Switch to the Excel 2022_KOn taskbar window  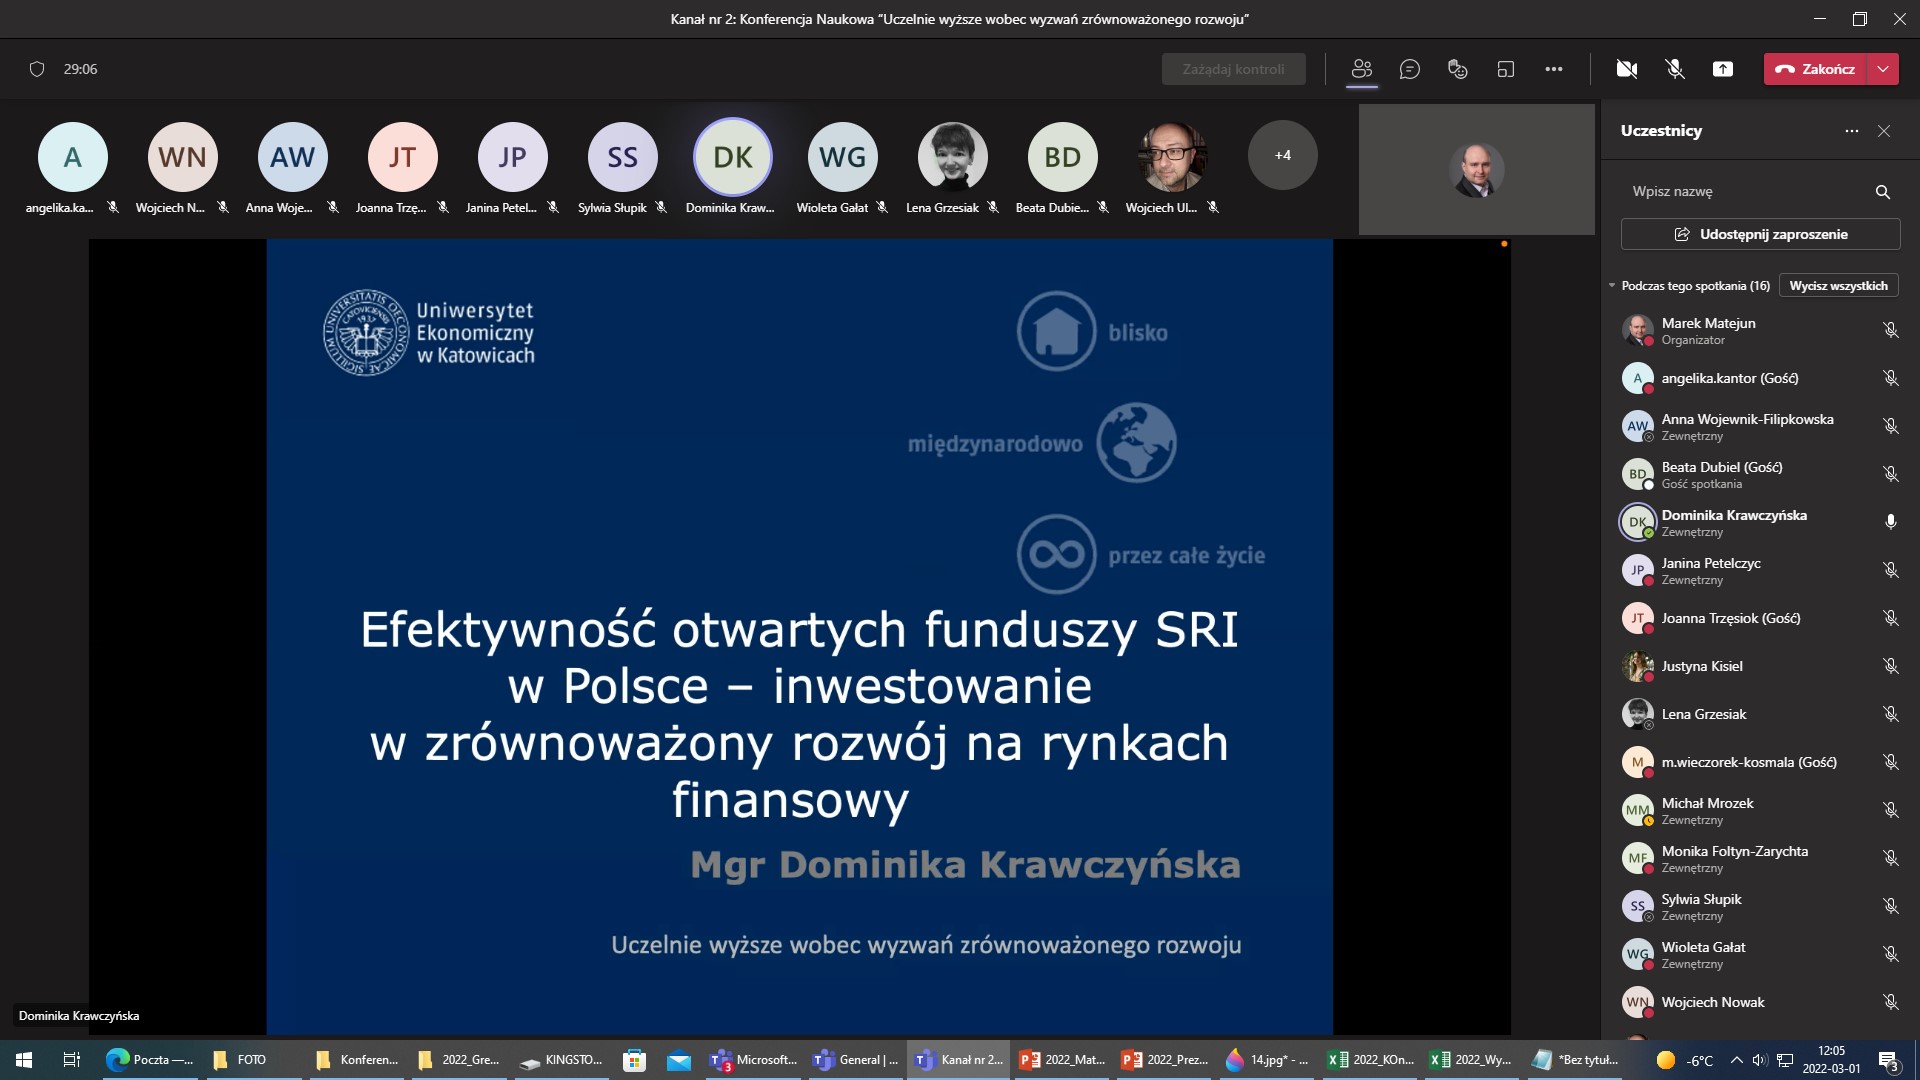(x=1369, y=1059)
